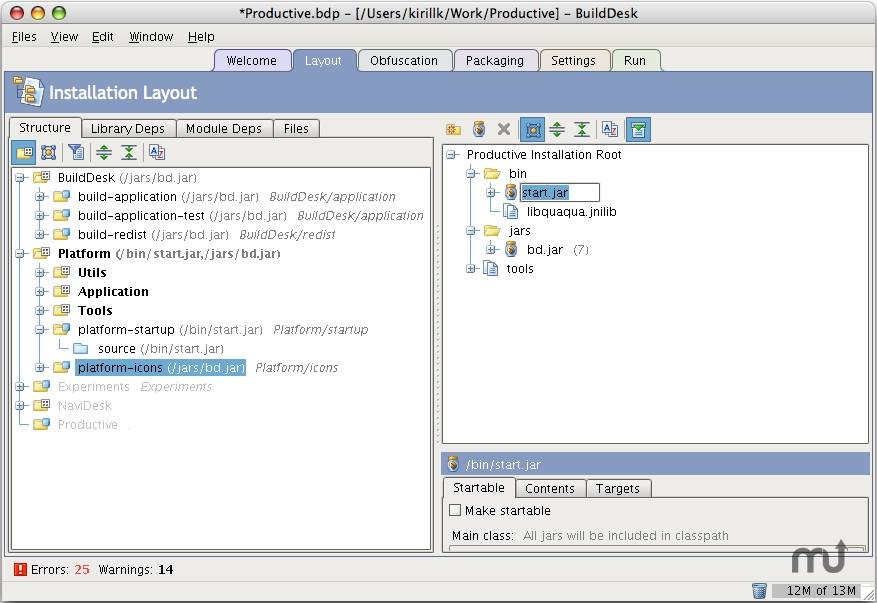
Task: Go to the Run tab
Action: pyautogui.click(x=635, y=60)
